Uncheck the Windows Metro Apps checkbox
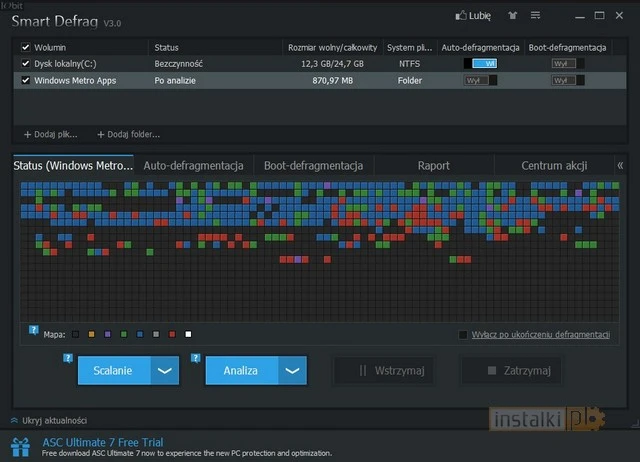The height and width of the screenshot is (462, 640). pos(26,80)
